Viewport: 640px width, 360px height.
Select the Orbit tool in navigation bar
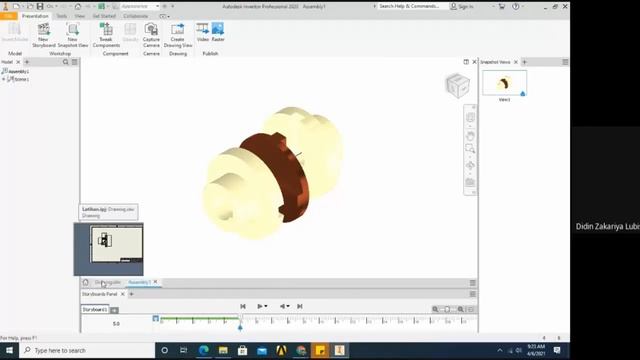470,165
